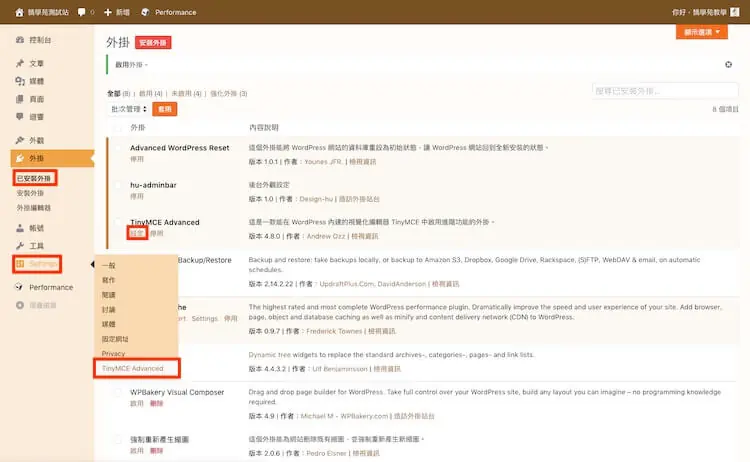Open the 媒體 media icon in sidebar
Image resolution: width=750 pixels, height=462 pixels.
click(20, 81)
